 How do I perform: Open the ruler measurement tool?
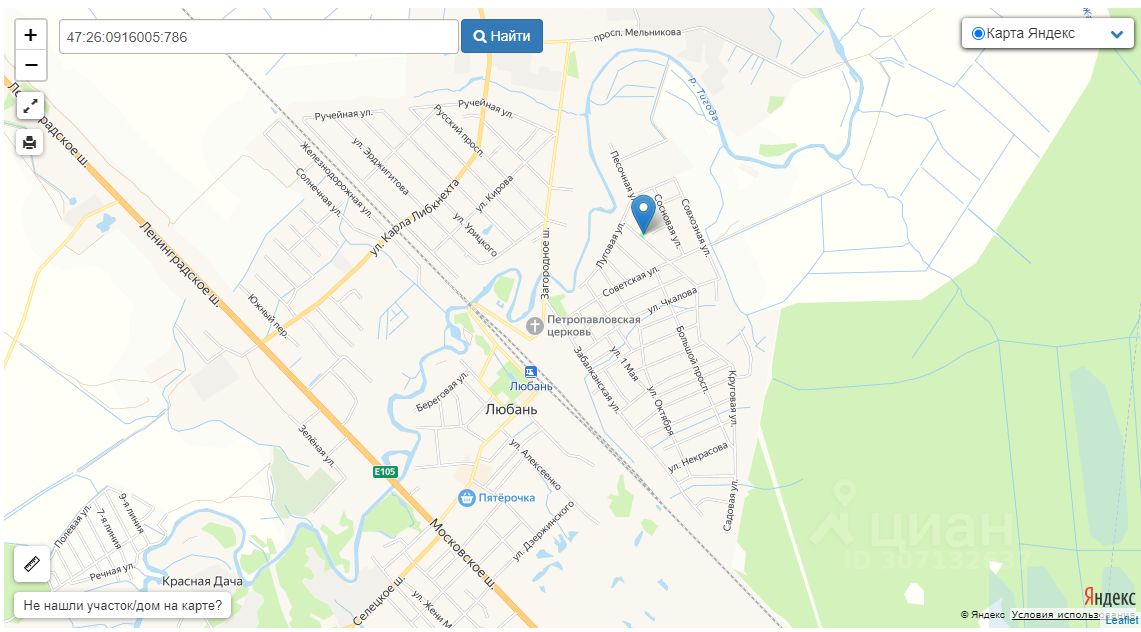(31, 564)
